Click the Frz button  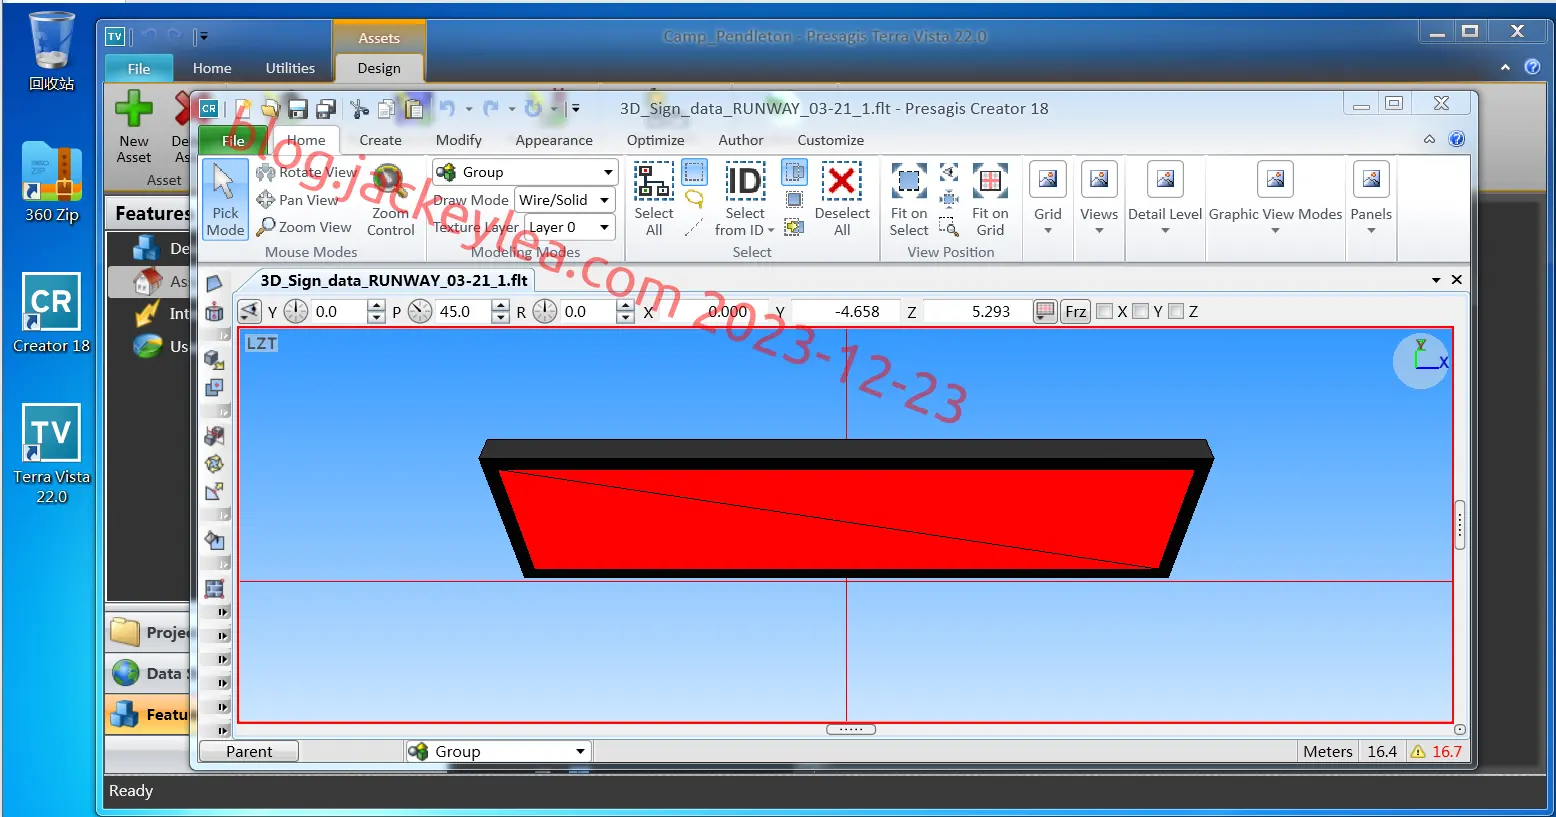click(x=1076, y=311)
